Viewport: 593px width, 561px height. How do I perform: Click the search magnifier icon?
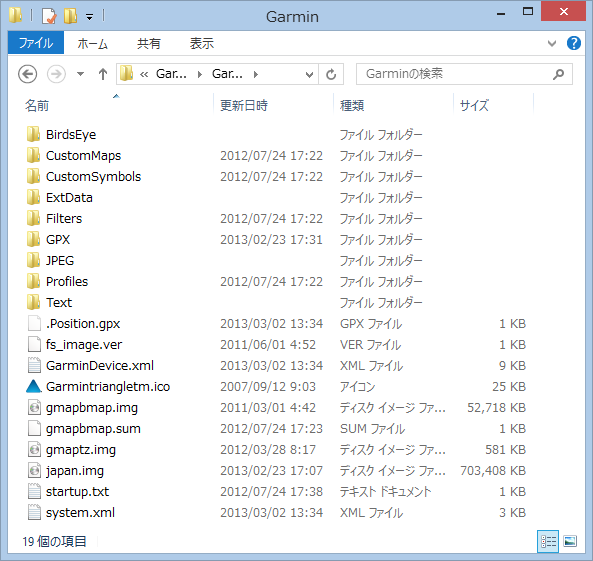coord(558,74)
